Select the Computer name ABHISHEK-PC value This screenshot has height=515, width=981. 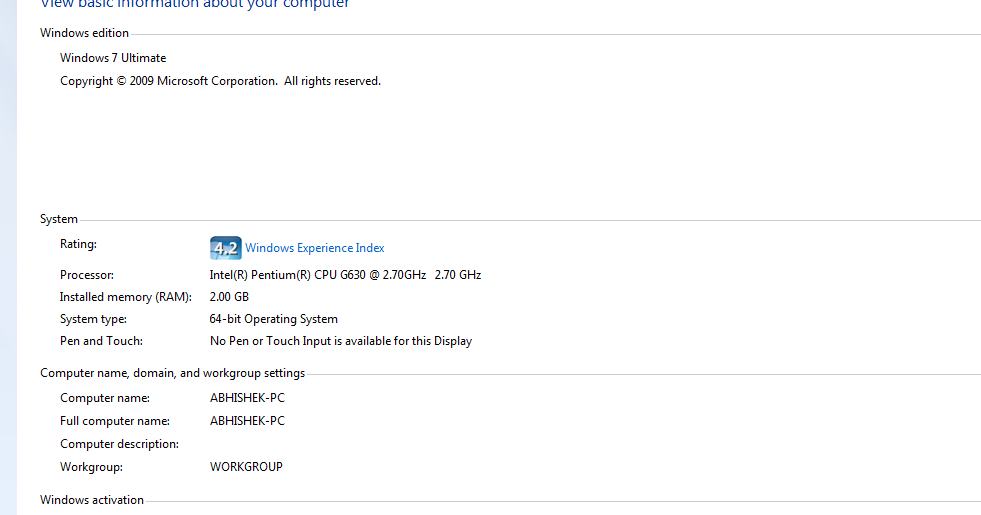[247, 398]
